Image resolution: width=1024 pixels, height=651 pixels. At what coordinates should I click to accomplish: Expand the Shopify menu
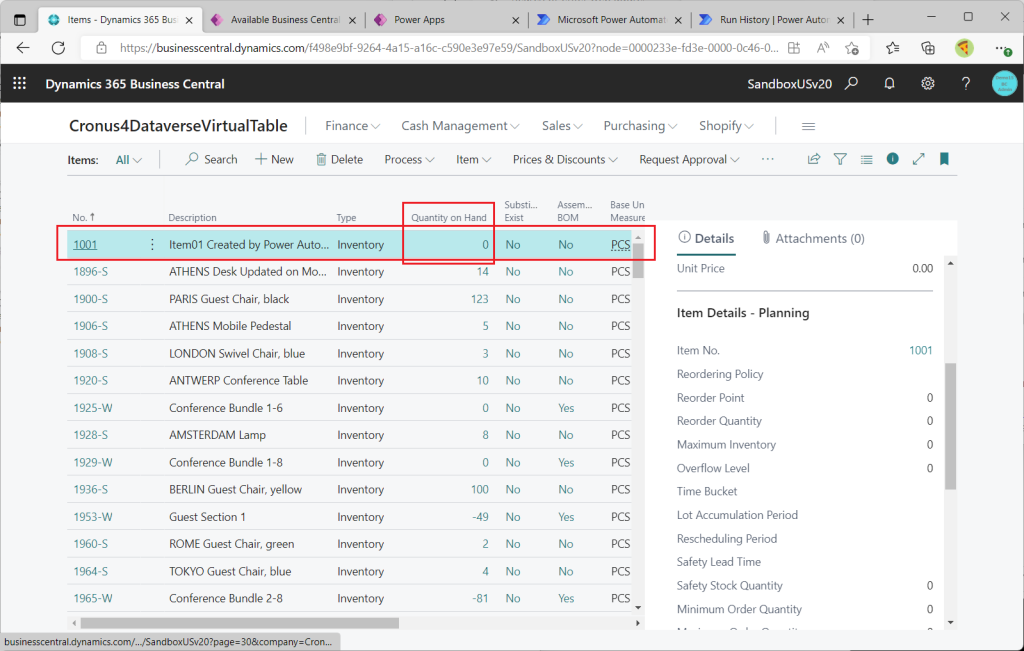coord(726,126)
